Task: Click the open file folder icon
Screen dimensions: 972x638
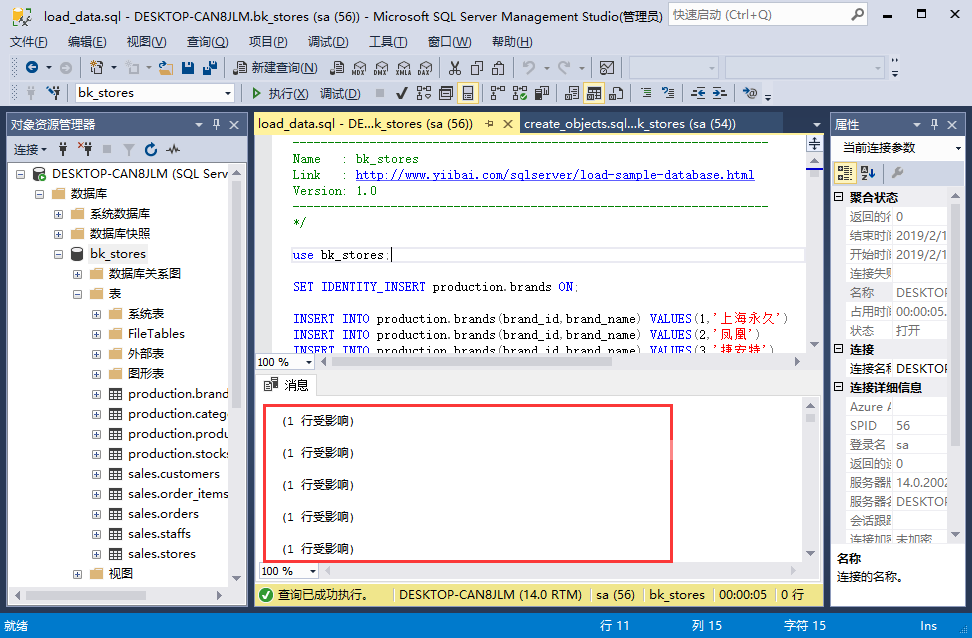Action: (165, 67)
